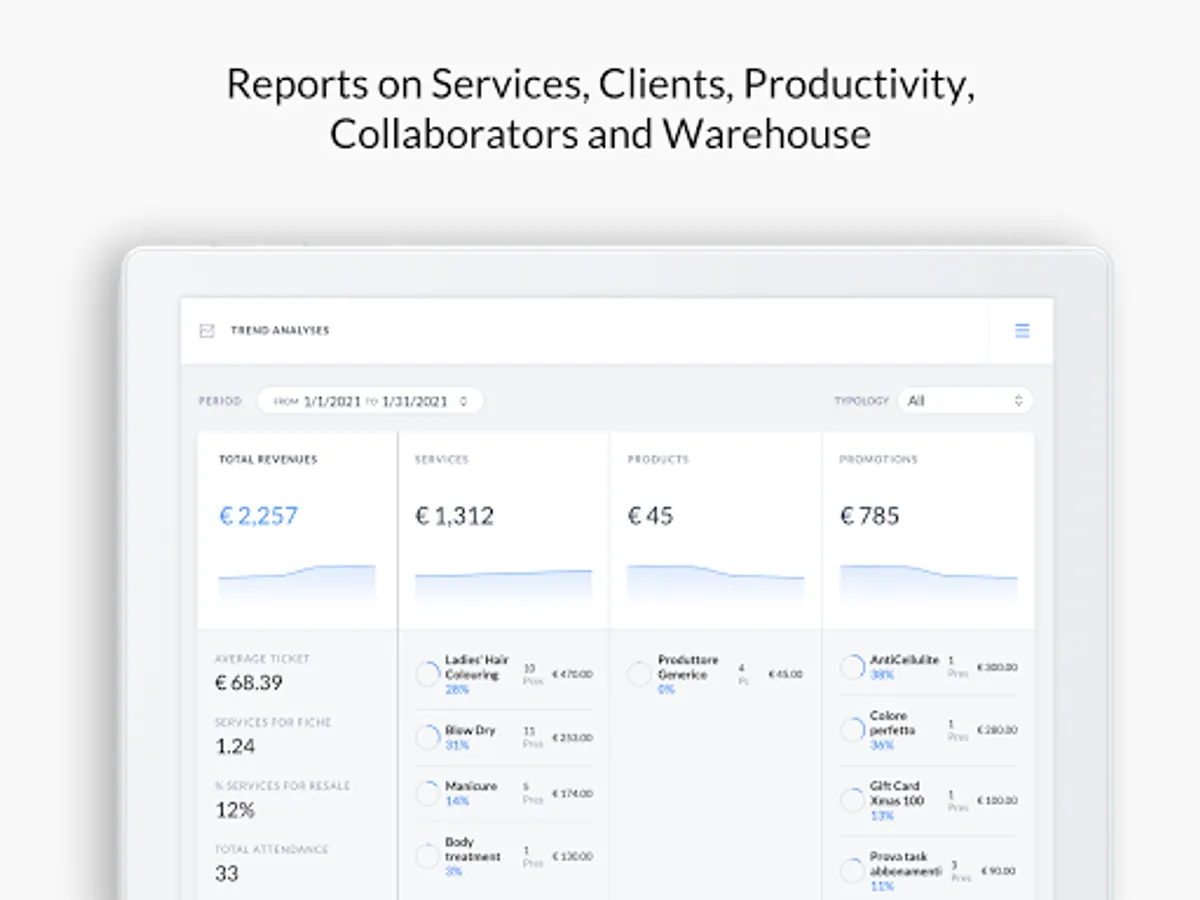Click the 31% Blow Dry percentage
Image resolution: width=1200 pixels, height=900 pixels.
tap(457, 746)
